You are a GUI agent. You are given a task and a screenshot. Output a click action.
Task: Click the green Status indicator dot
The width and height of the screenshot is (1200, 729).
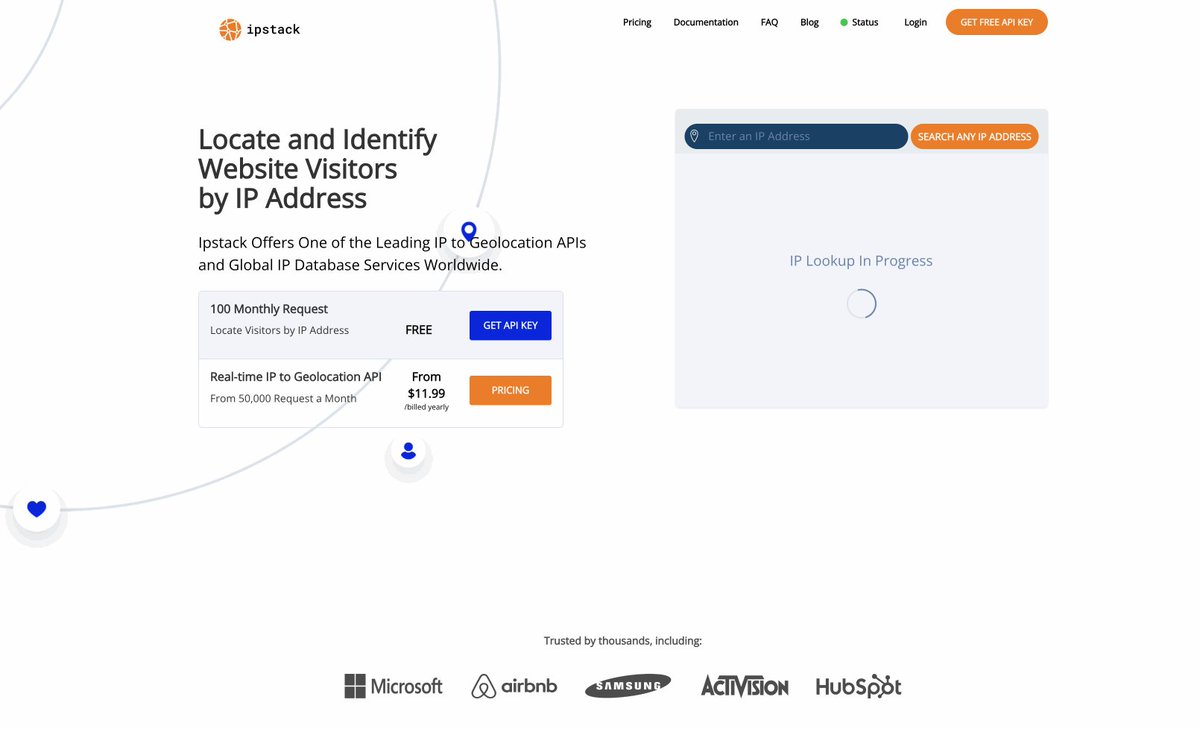[844, 22]
